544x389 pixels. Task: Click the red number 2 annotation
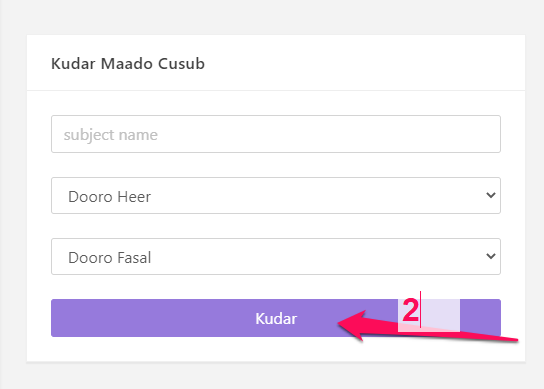410,310
